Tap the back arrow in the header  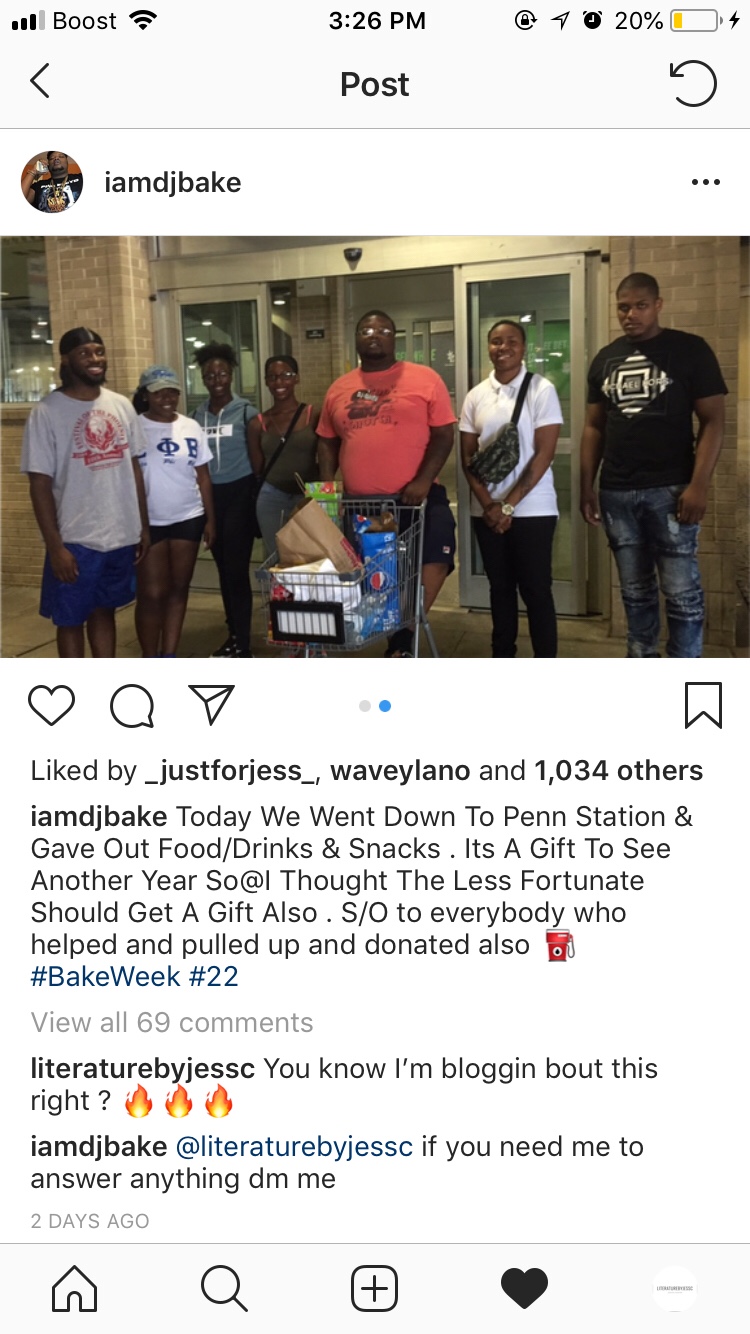point(40,82)
